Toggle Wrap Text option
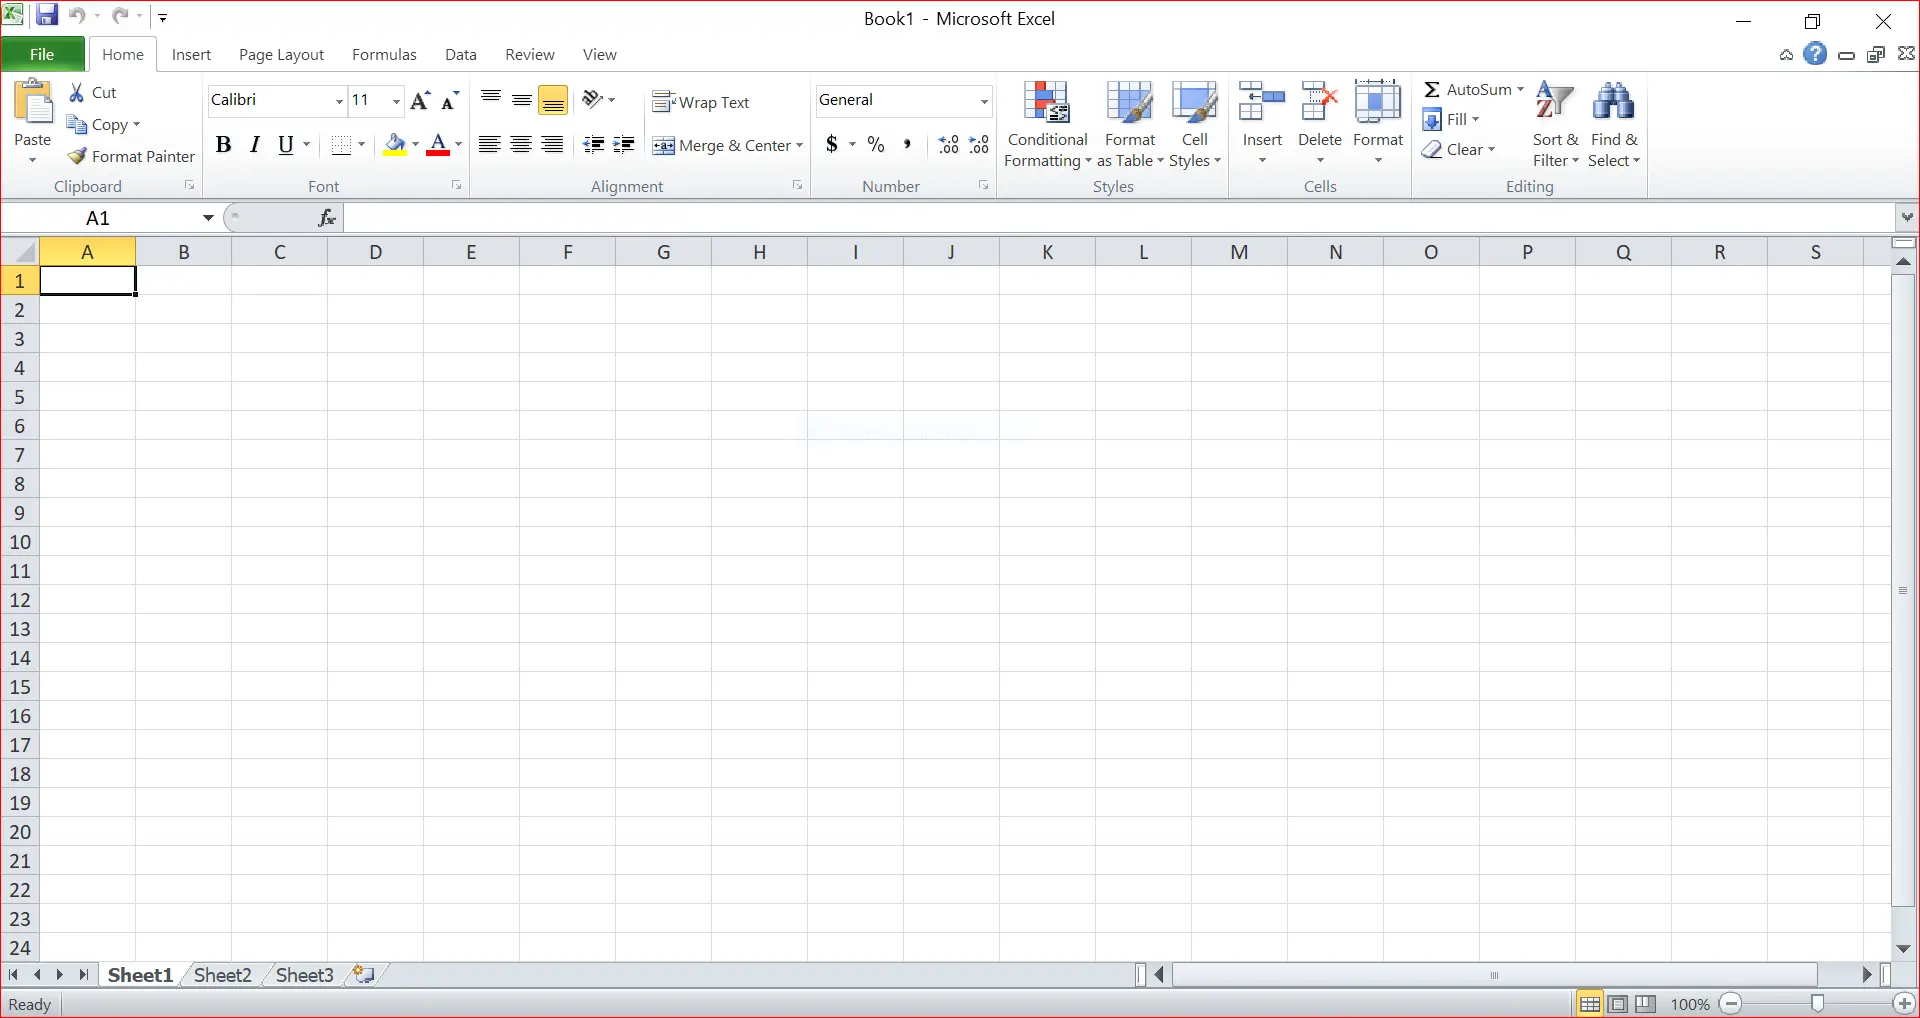The height and width of the screenshot is (1018, 1920). [700, 102]
